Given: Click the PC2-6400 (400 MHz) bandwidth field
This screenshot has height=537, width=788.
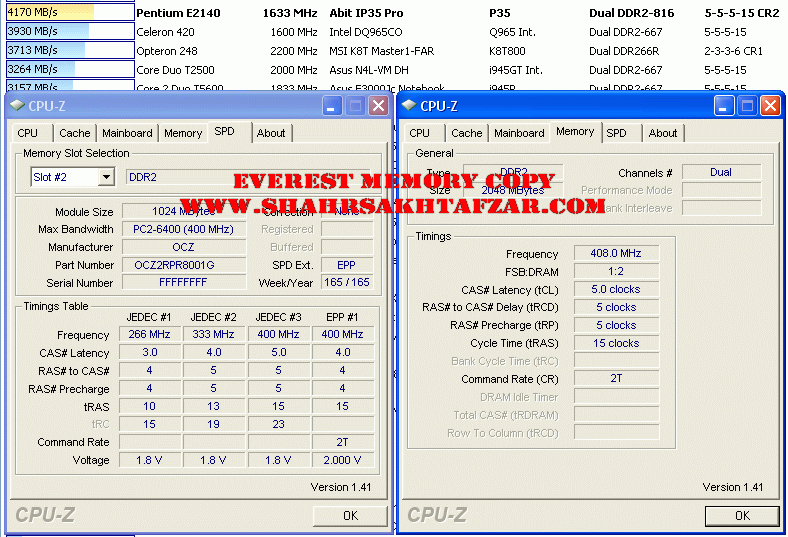Looking at the screenshot, I should pos(183,229).
